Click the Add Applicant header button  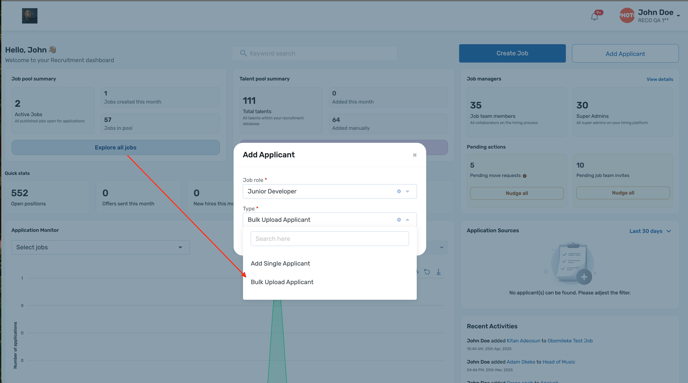625,54
